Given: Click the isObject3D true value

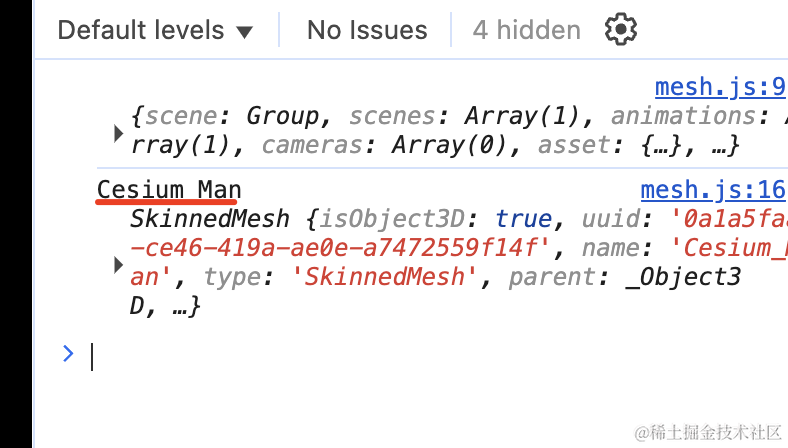Looking at the screenshot, I should [x=523, y=219].
